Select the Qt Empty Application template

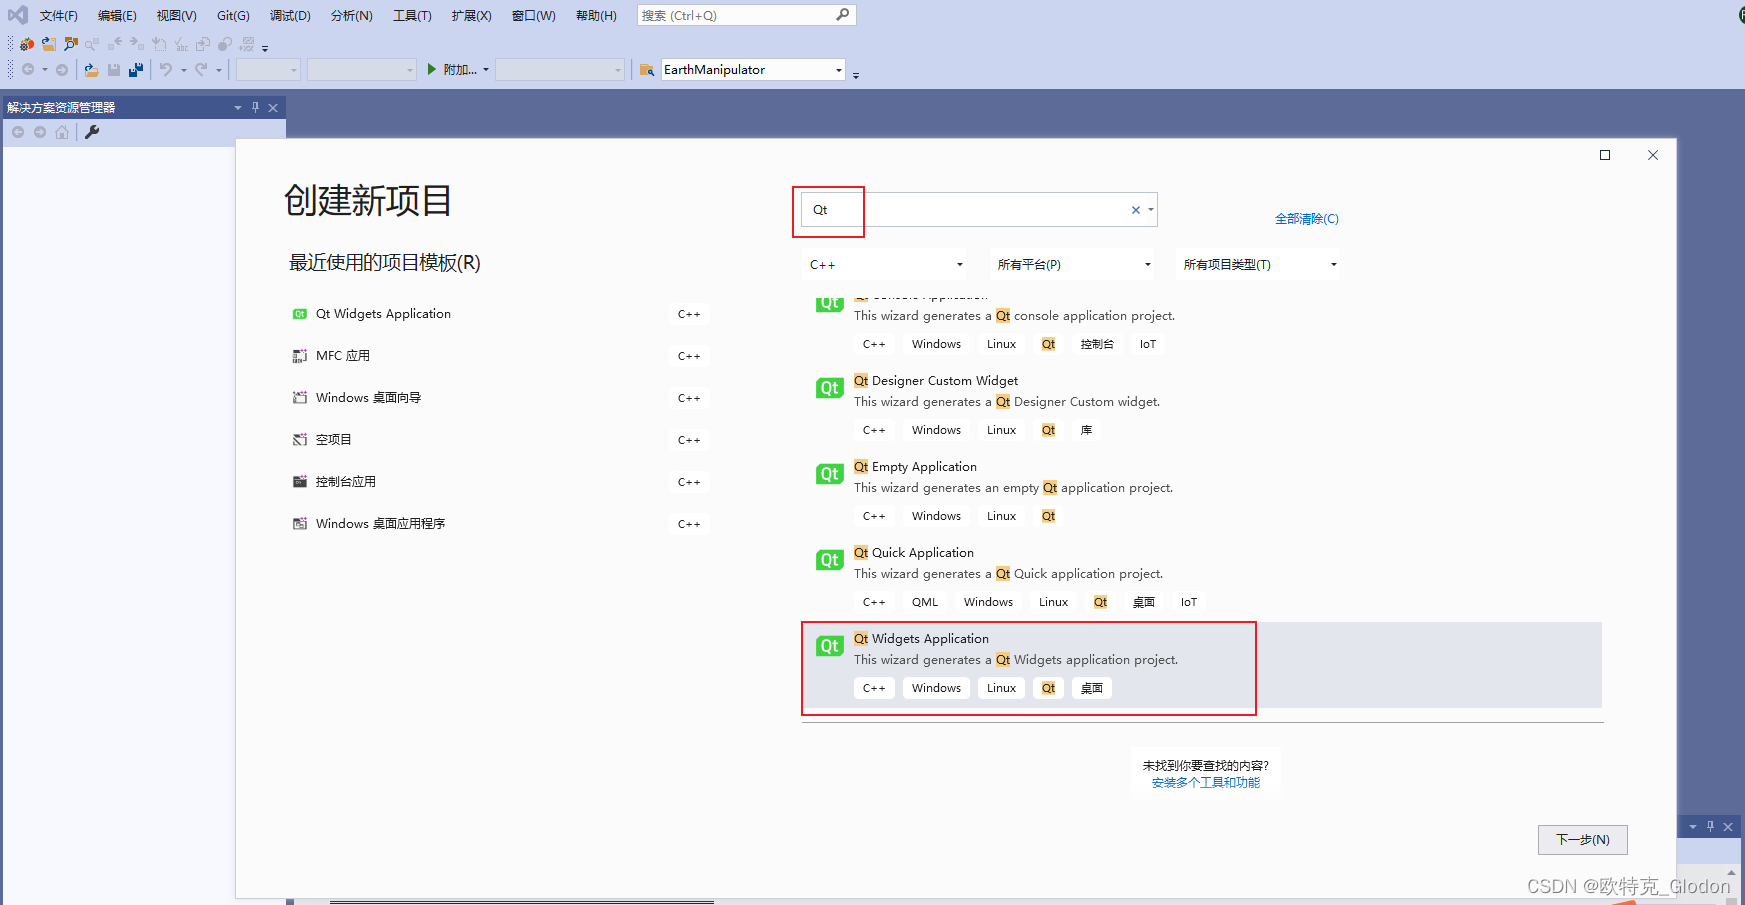pos(1202,493)
